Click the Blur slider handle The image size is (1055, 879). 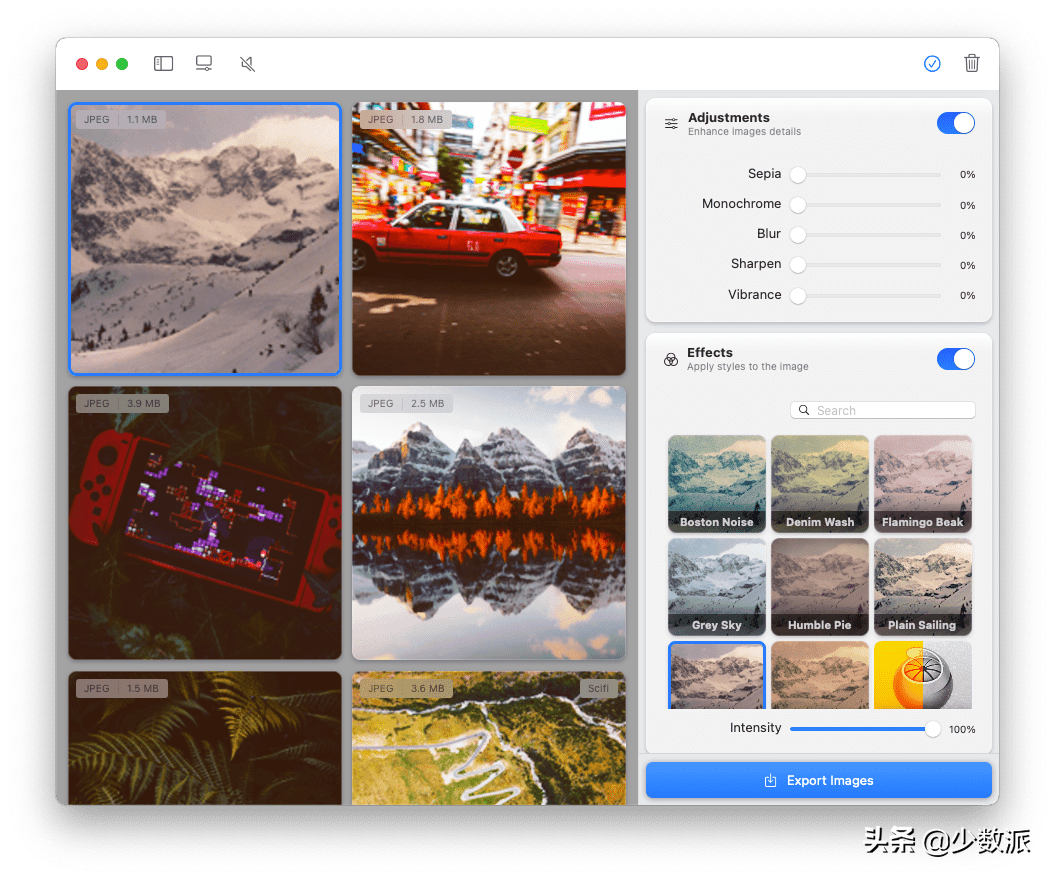click(x=798, y=235)
